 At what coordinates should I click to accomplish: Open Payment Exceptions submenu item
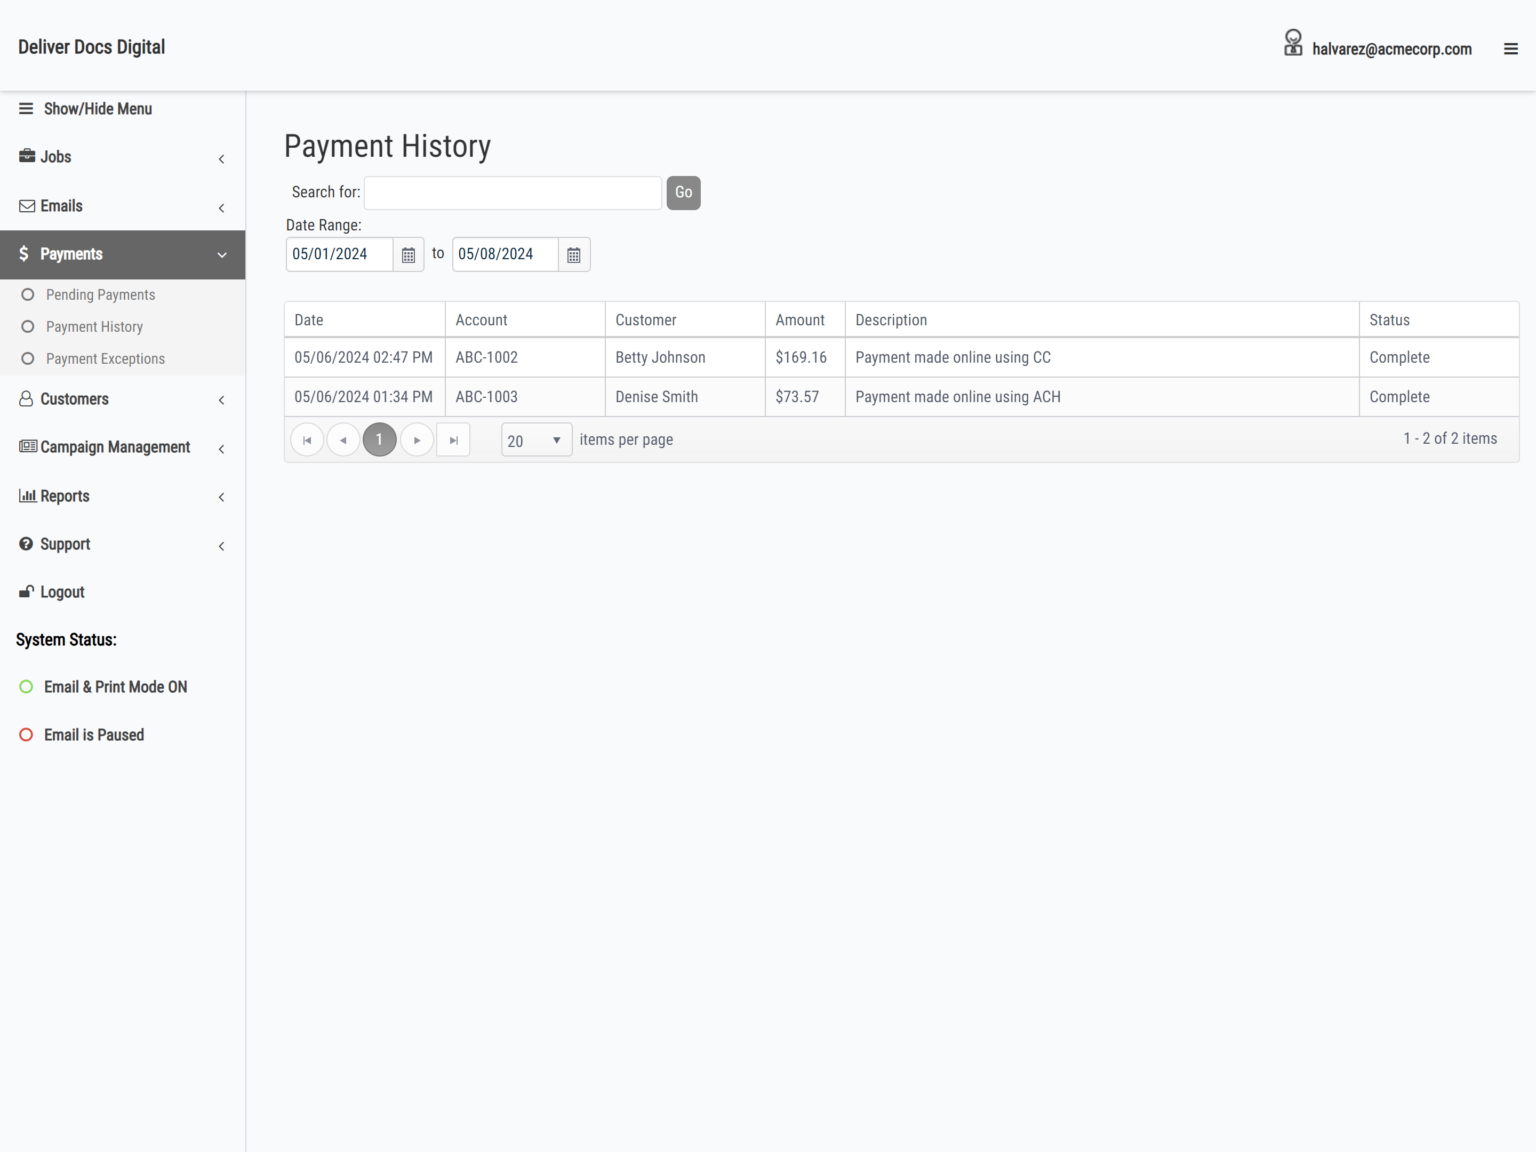coord(105,359)
